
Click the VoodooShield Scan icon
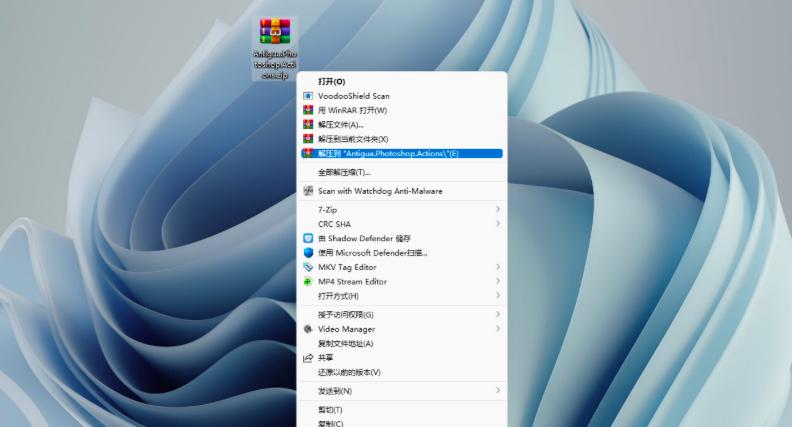[308, 96]
